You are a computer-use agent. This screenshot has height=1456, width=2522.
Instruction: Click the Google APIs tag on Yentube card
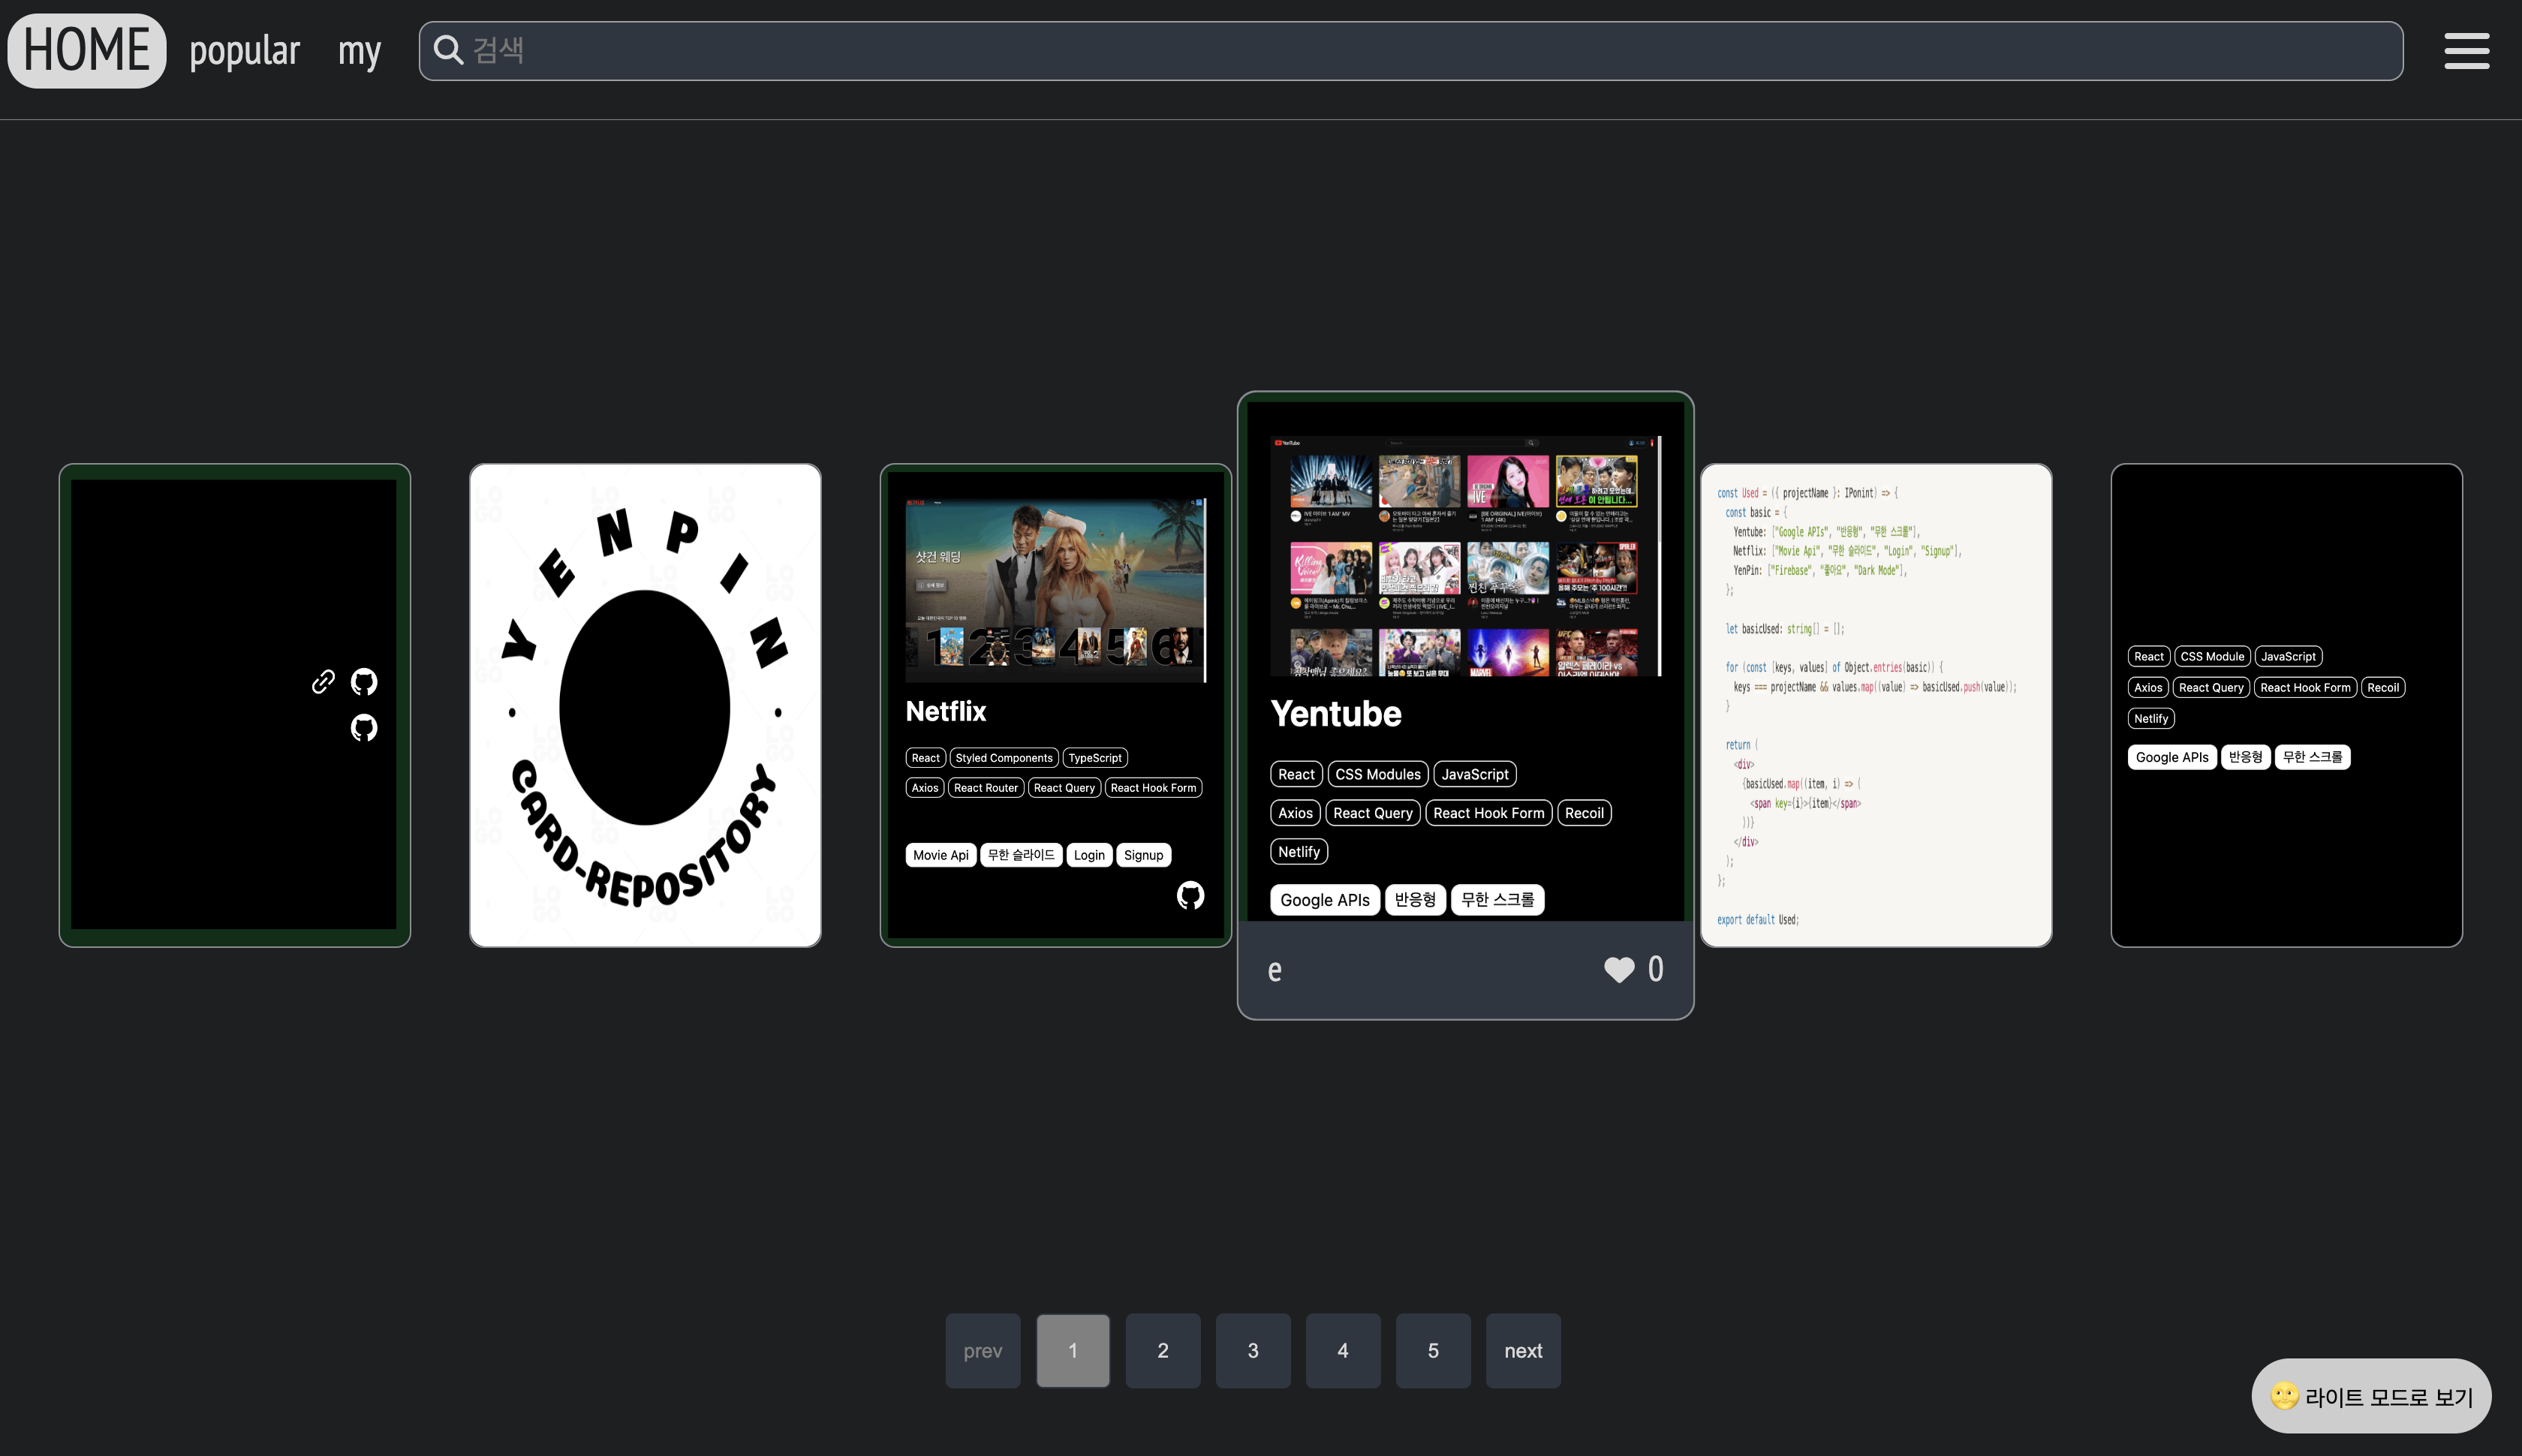(1324, 900)
